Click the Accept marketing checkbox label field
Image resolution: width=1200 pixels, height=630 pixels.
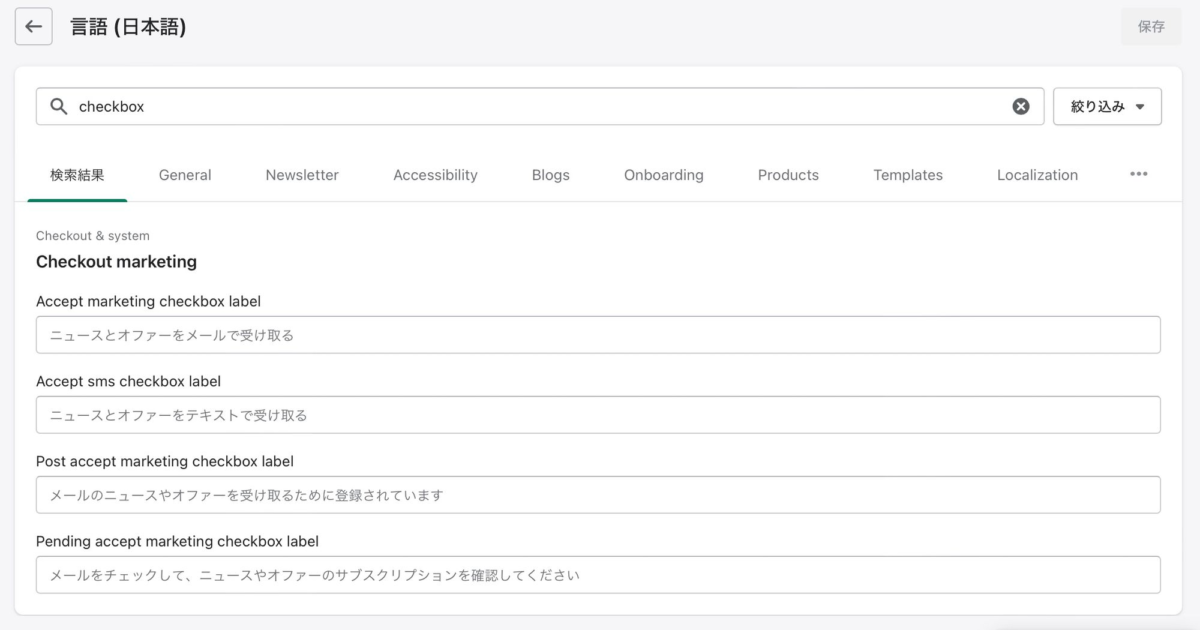[598, 335]
